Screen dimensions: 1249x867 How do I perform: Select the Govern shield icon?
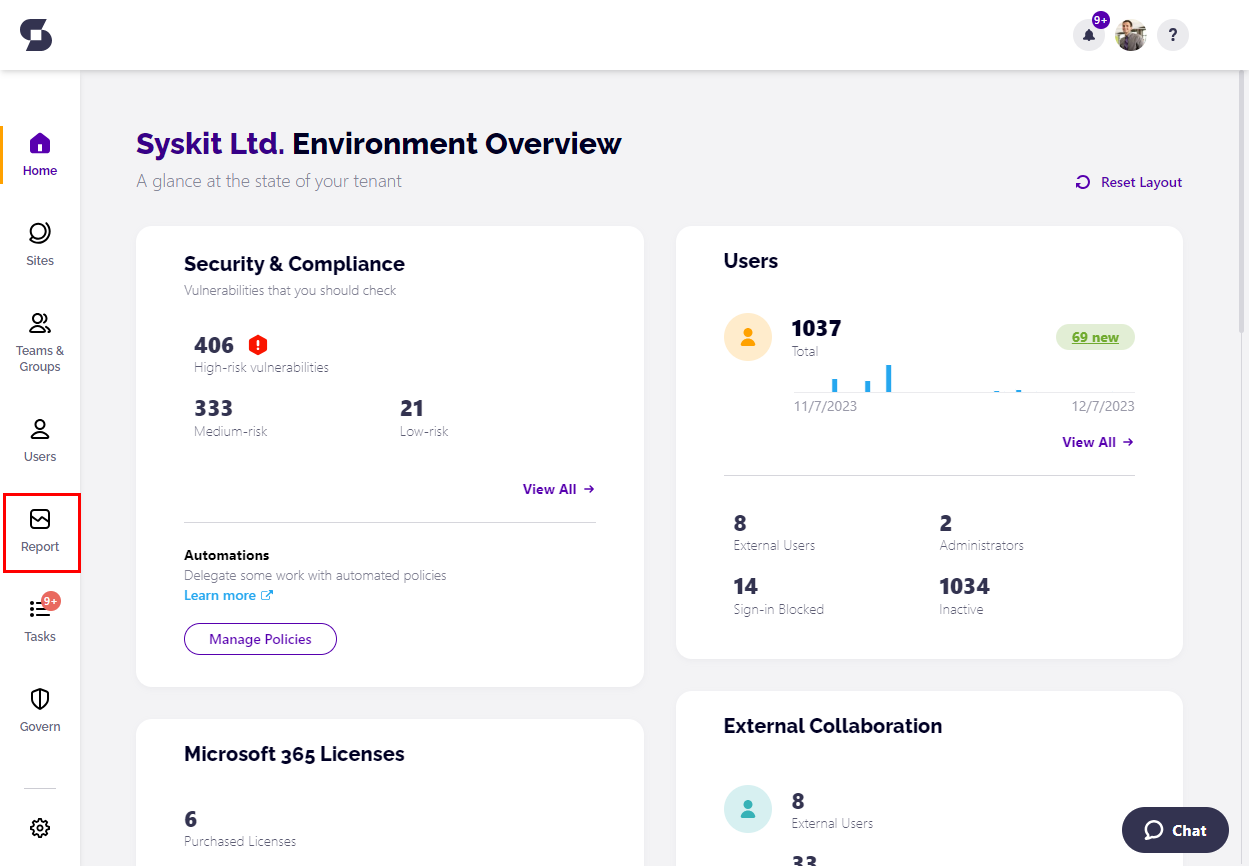pyautogui.click(x=39, y=707)
